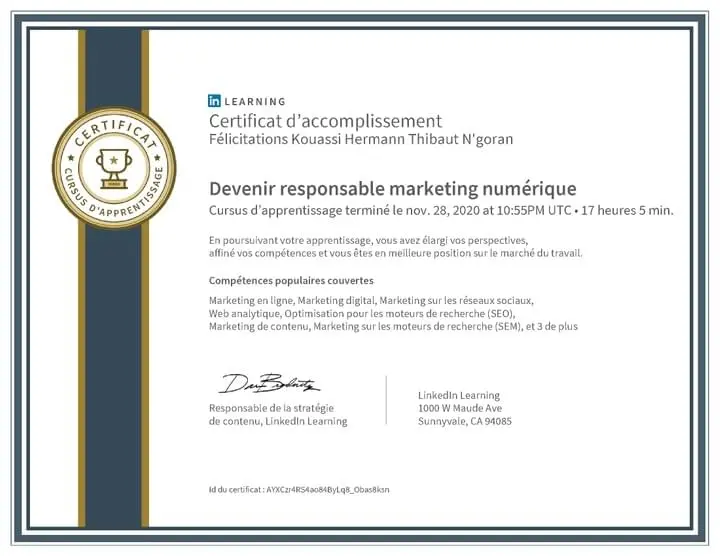The width and height of the screenshot is (720, 556).
Task: Click the title 'Devenir responsable marketing numérique'
Action: coord(393,188)
